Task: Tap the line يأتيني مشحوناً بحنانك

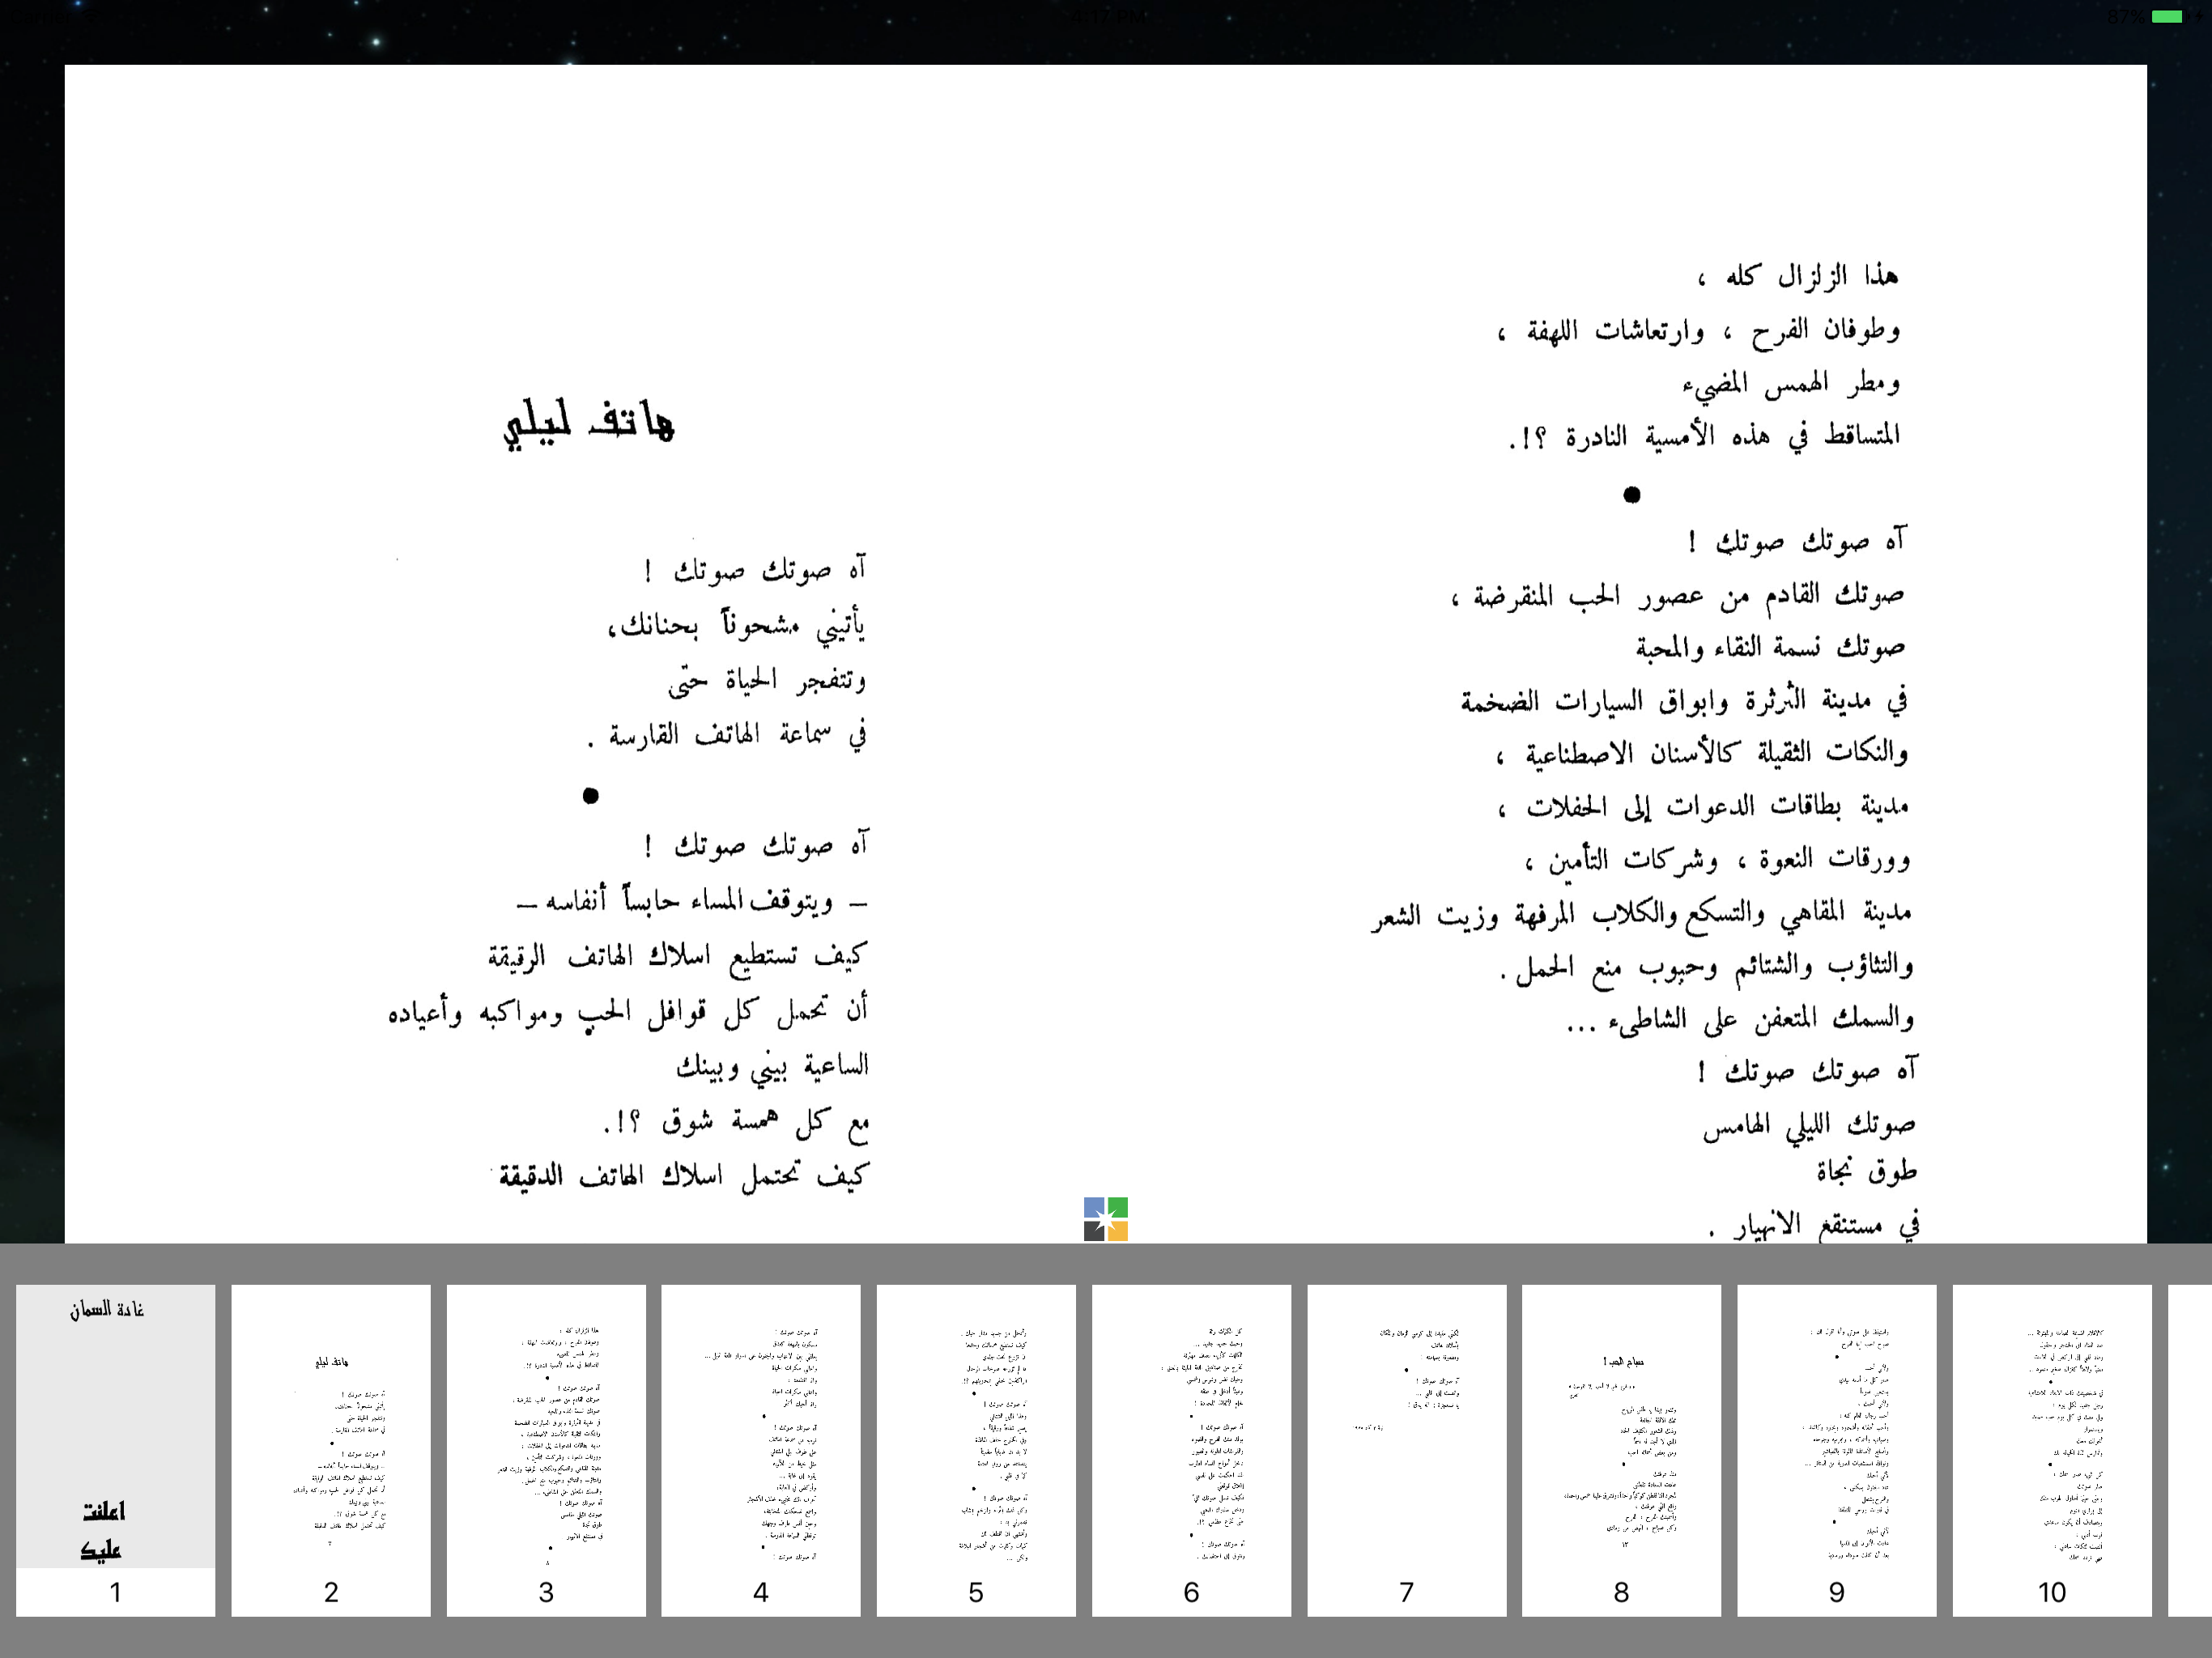Action: coord(737,625)
